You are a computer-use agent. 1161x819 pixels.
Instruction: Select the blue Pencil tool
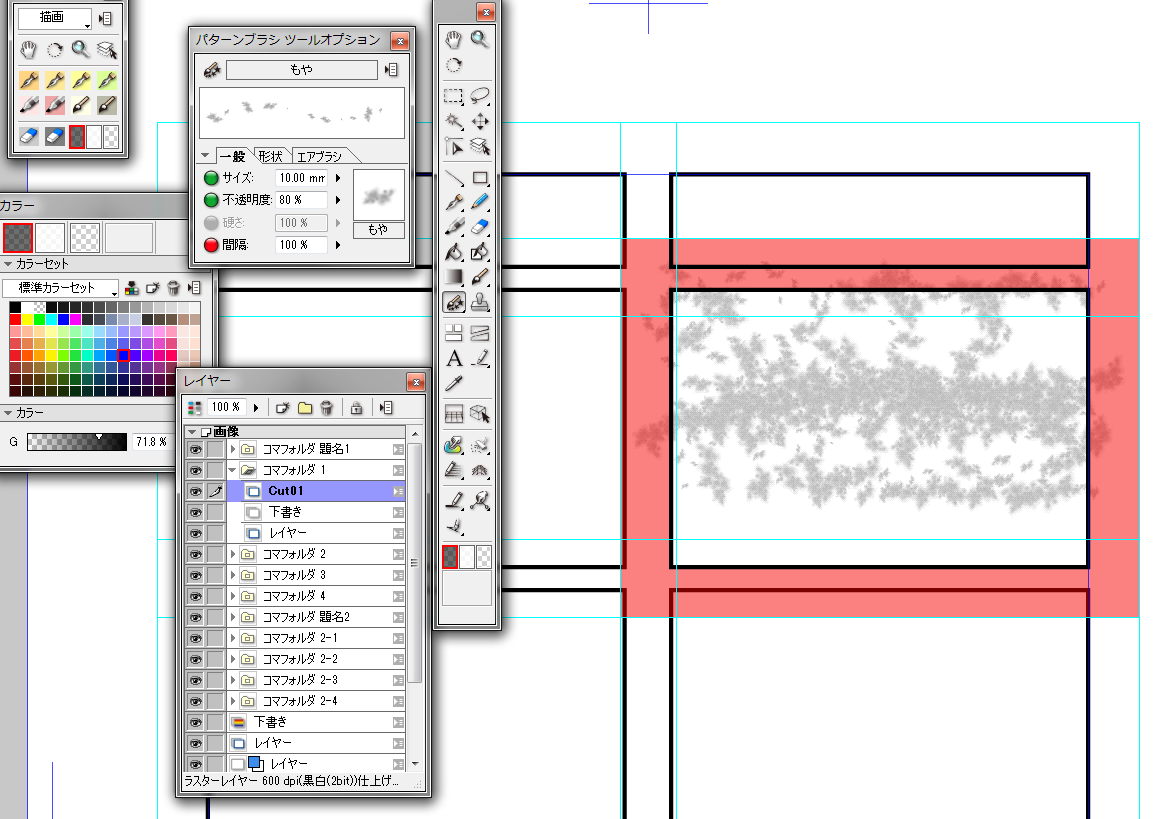(x=480, y=201)
